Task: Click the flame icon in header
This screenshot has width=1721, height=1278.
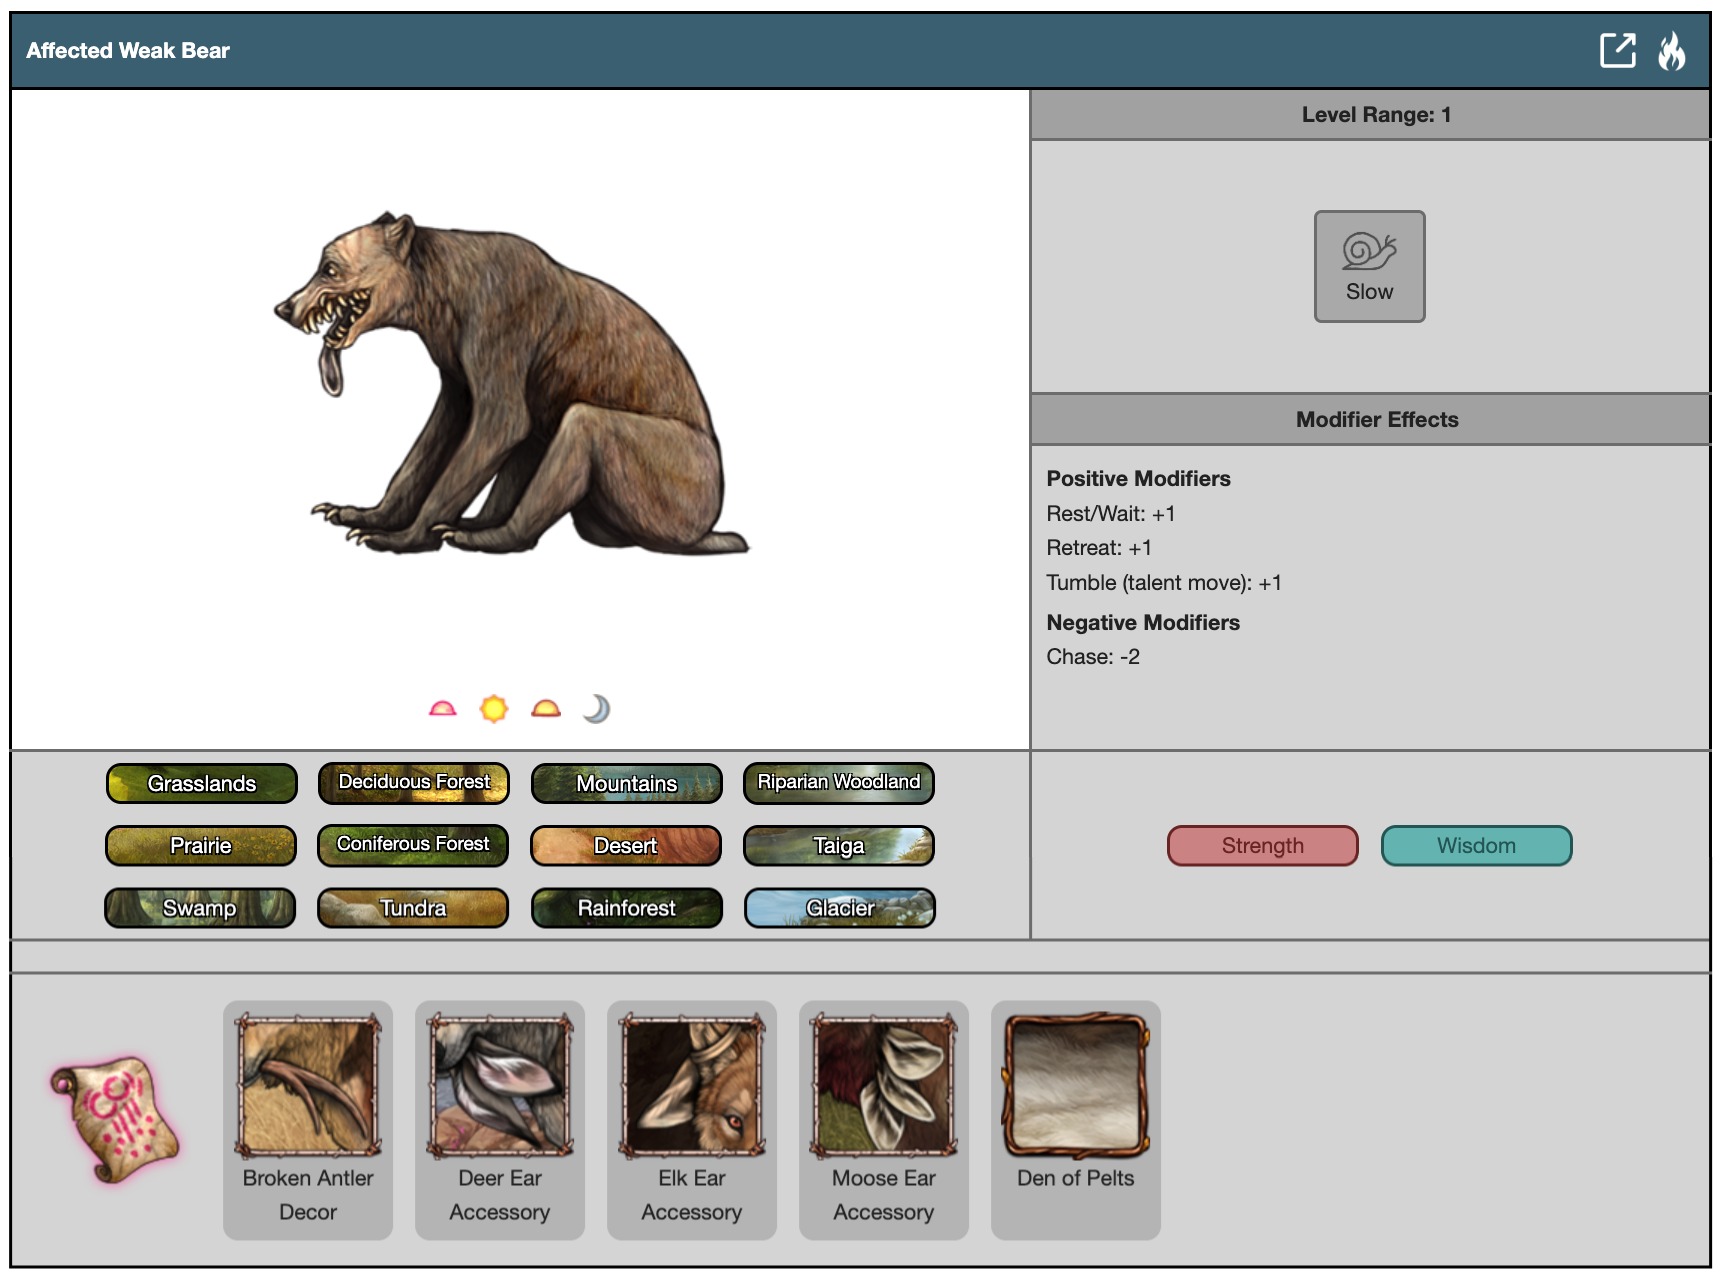Action: [1671, 50]
